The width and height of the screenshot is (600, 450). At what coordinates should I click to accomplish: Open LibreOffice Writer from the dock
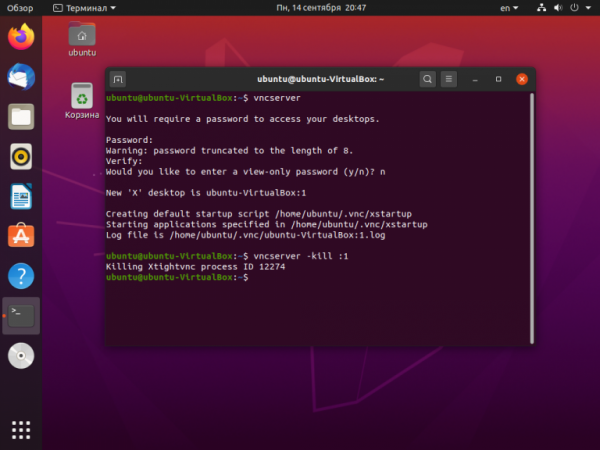point(21,196)
